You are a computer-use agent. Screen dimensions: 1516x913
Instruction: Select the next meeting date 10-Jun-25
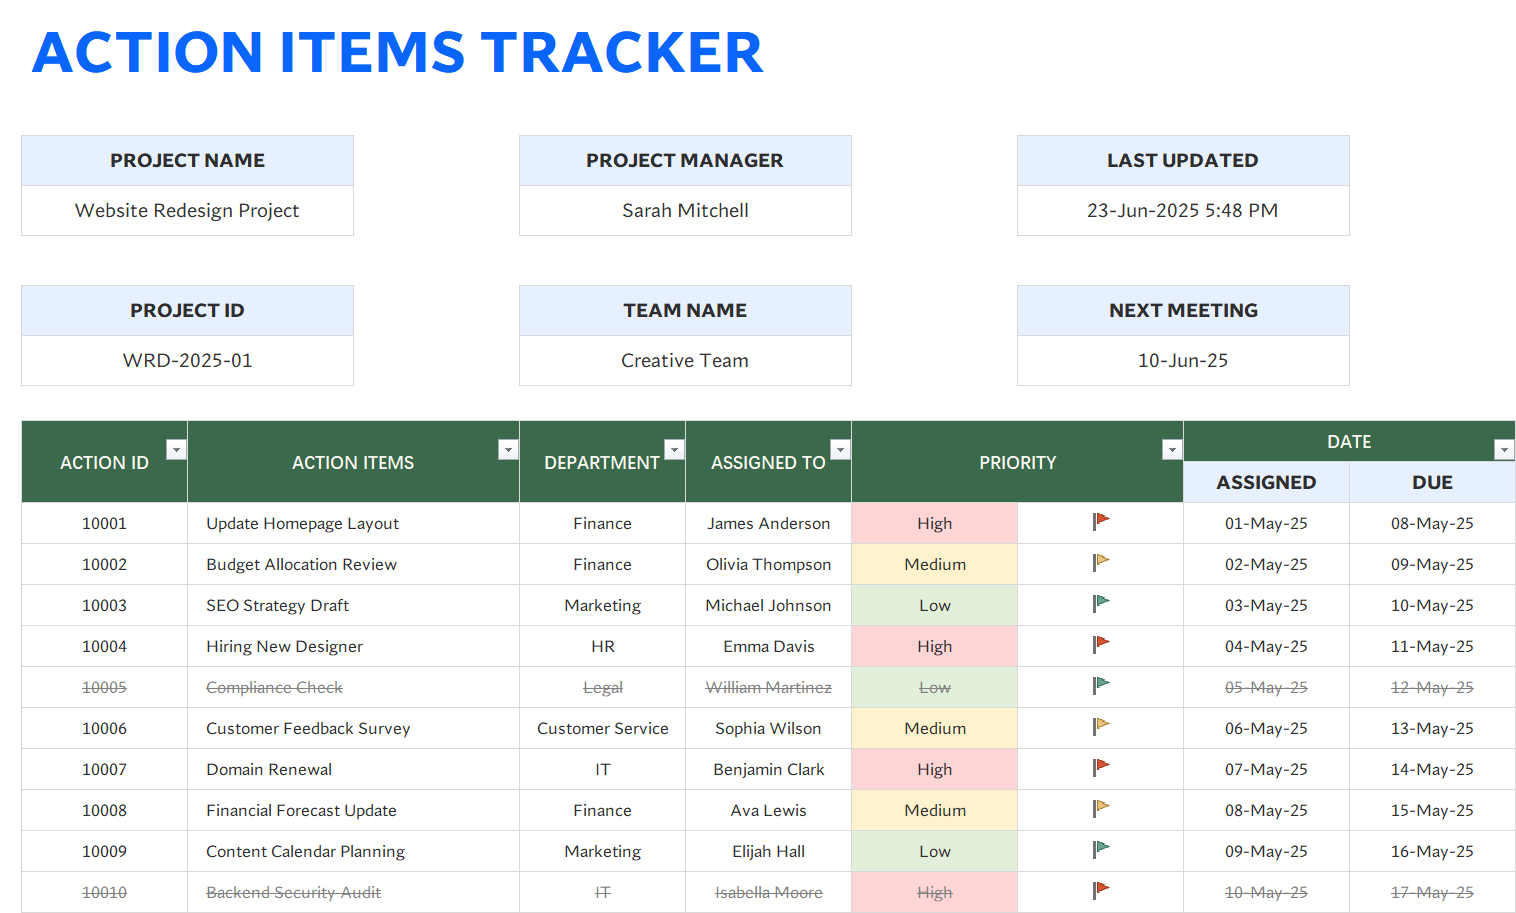[x=1183, y=361]
